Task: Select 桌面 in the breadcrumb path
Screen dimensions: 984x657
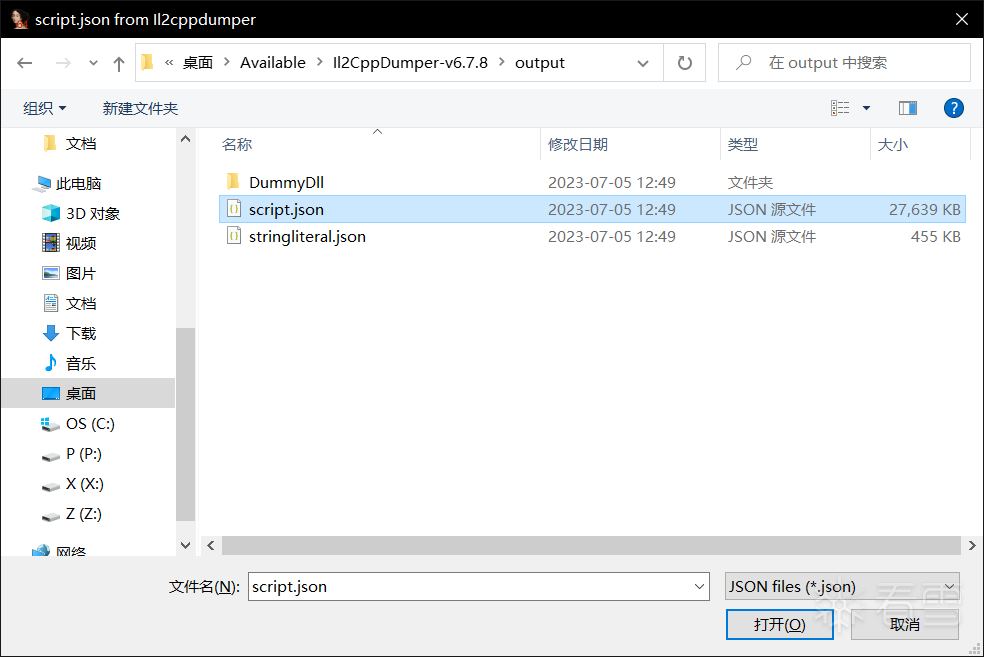Action: pyautogui.click(x=198, y=63)
